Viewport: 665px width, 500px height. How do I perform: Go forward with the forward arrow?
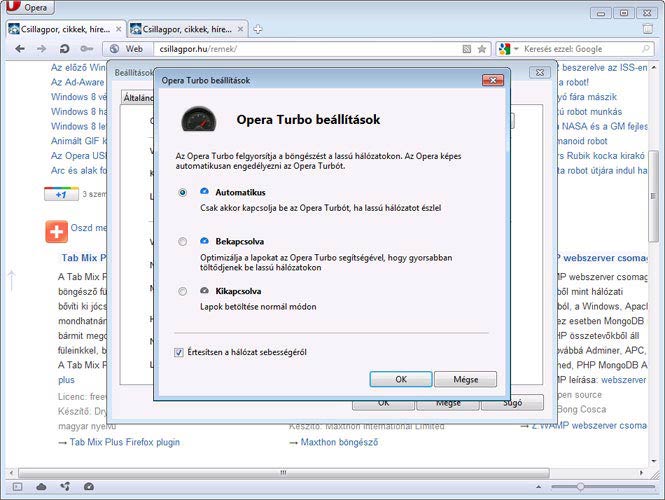tap(42, 49)
